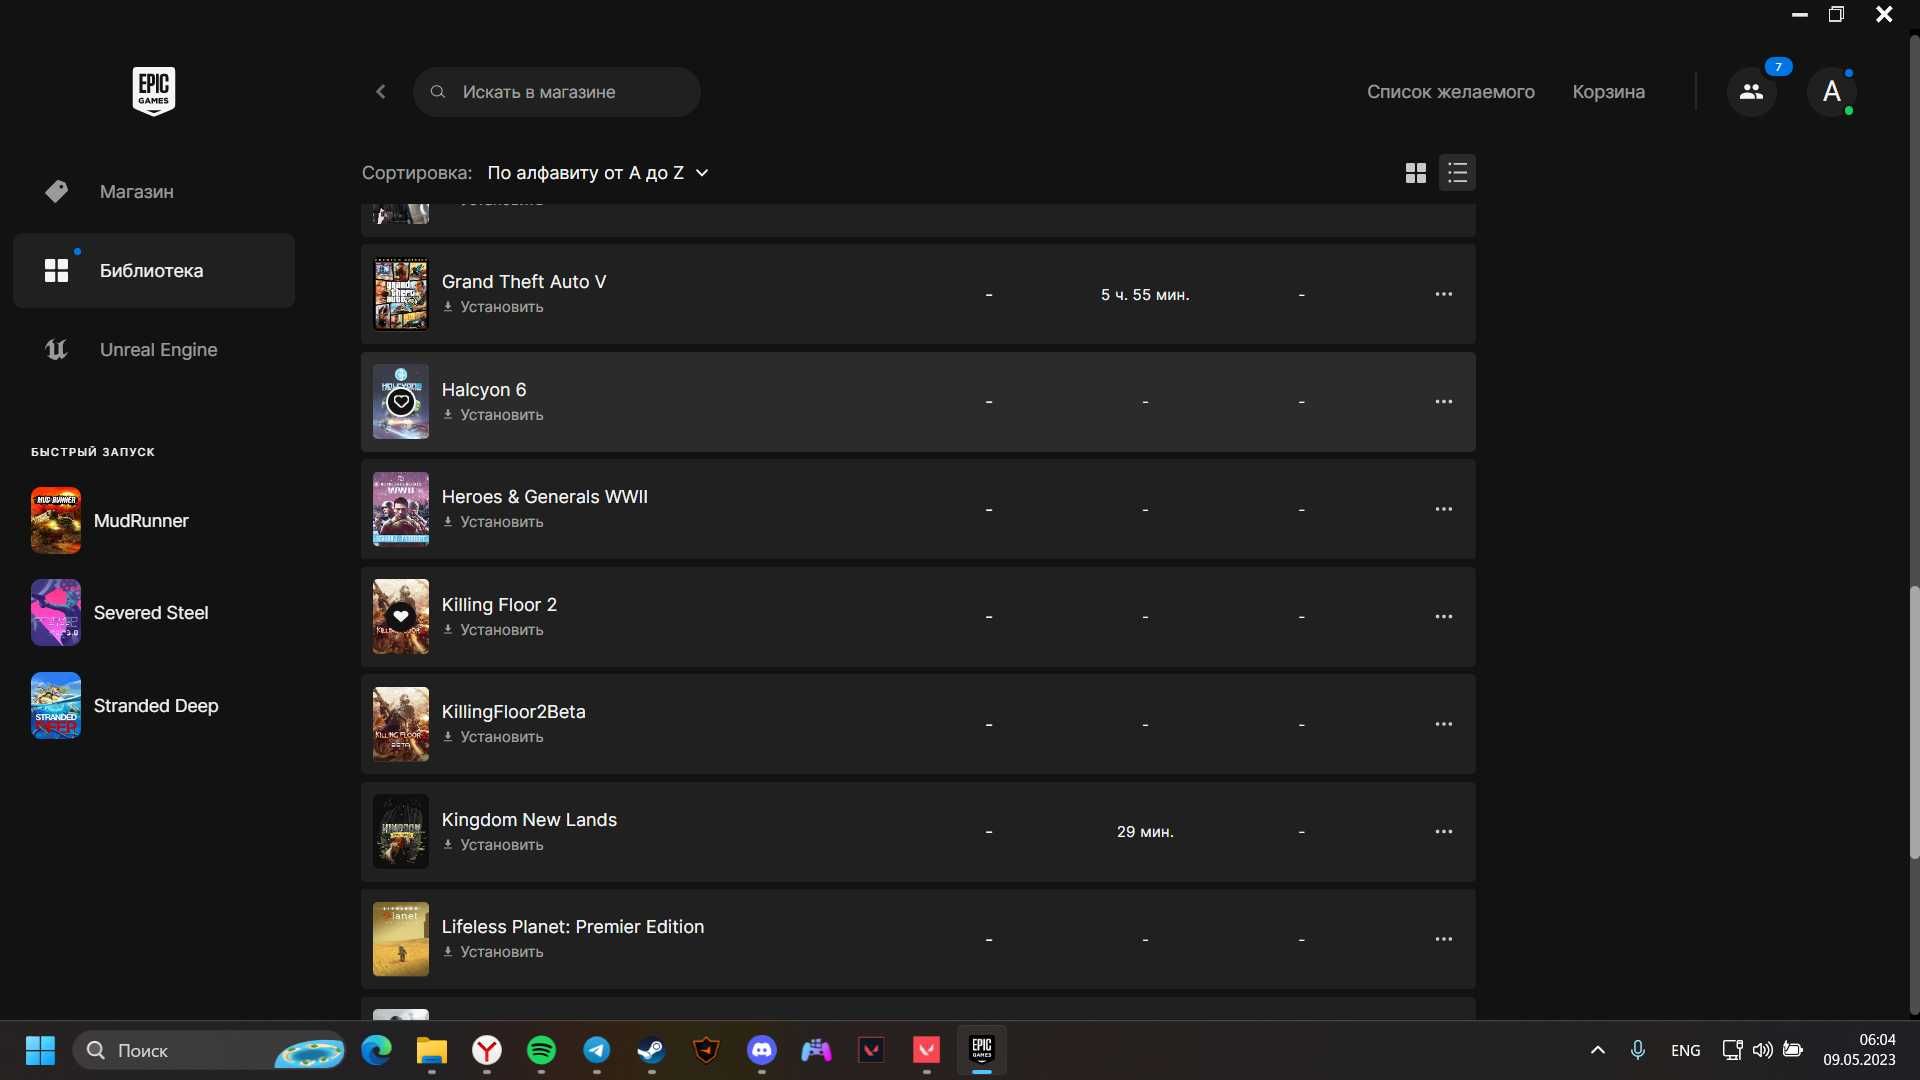Open the sorting dropdown По алфавиту
Viewport: 1920px width, 1080px height.
click(x=598, y=173)
